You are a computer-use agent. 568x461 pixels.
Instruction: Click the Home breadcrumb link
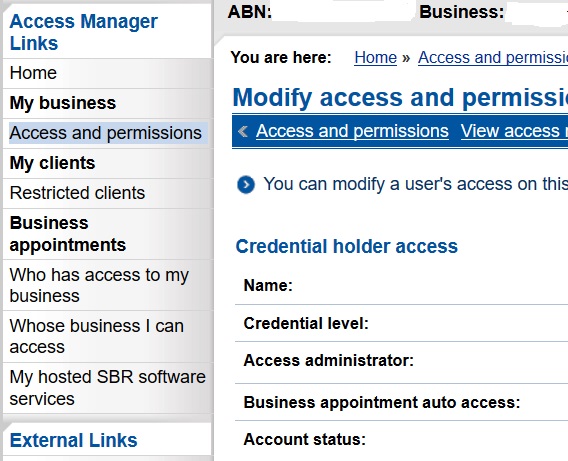point(376,58)
